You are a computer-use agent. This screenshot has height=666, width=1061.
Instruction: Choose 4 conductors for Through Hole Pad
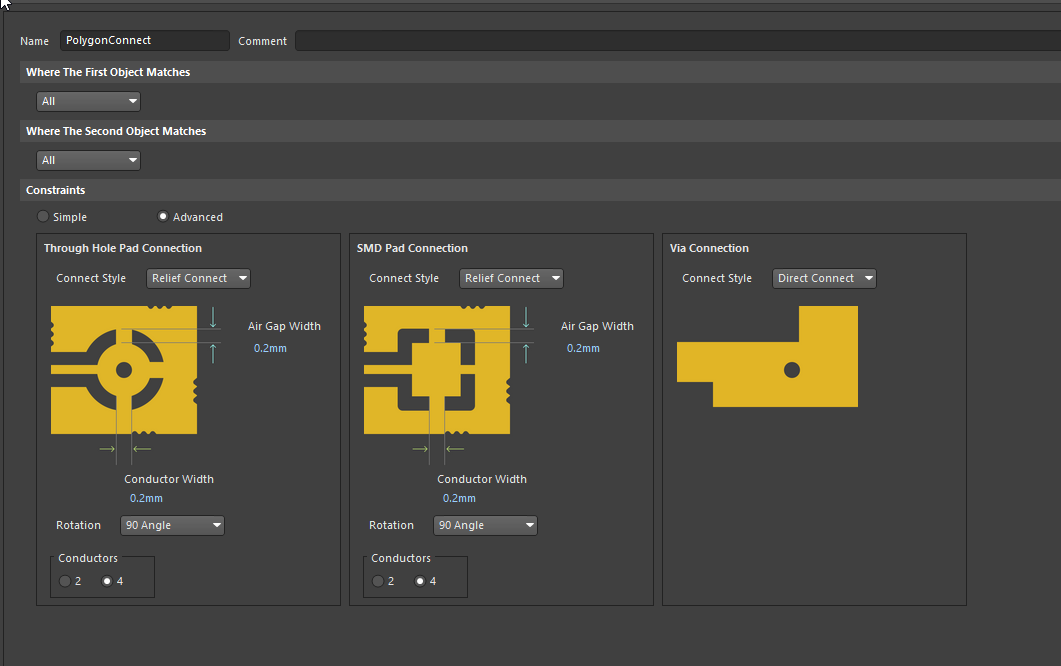tap(107, 581)
